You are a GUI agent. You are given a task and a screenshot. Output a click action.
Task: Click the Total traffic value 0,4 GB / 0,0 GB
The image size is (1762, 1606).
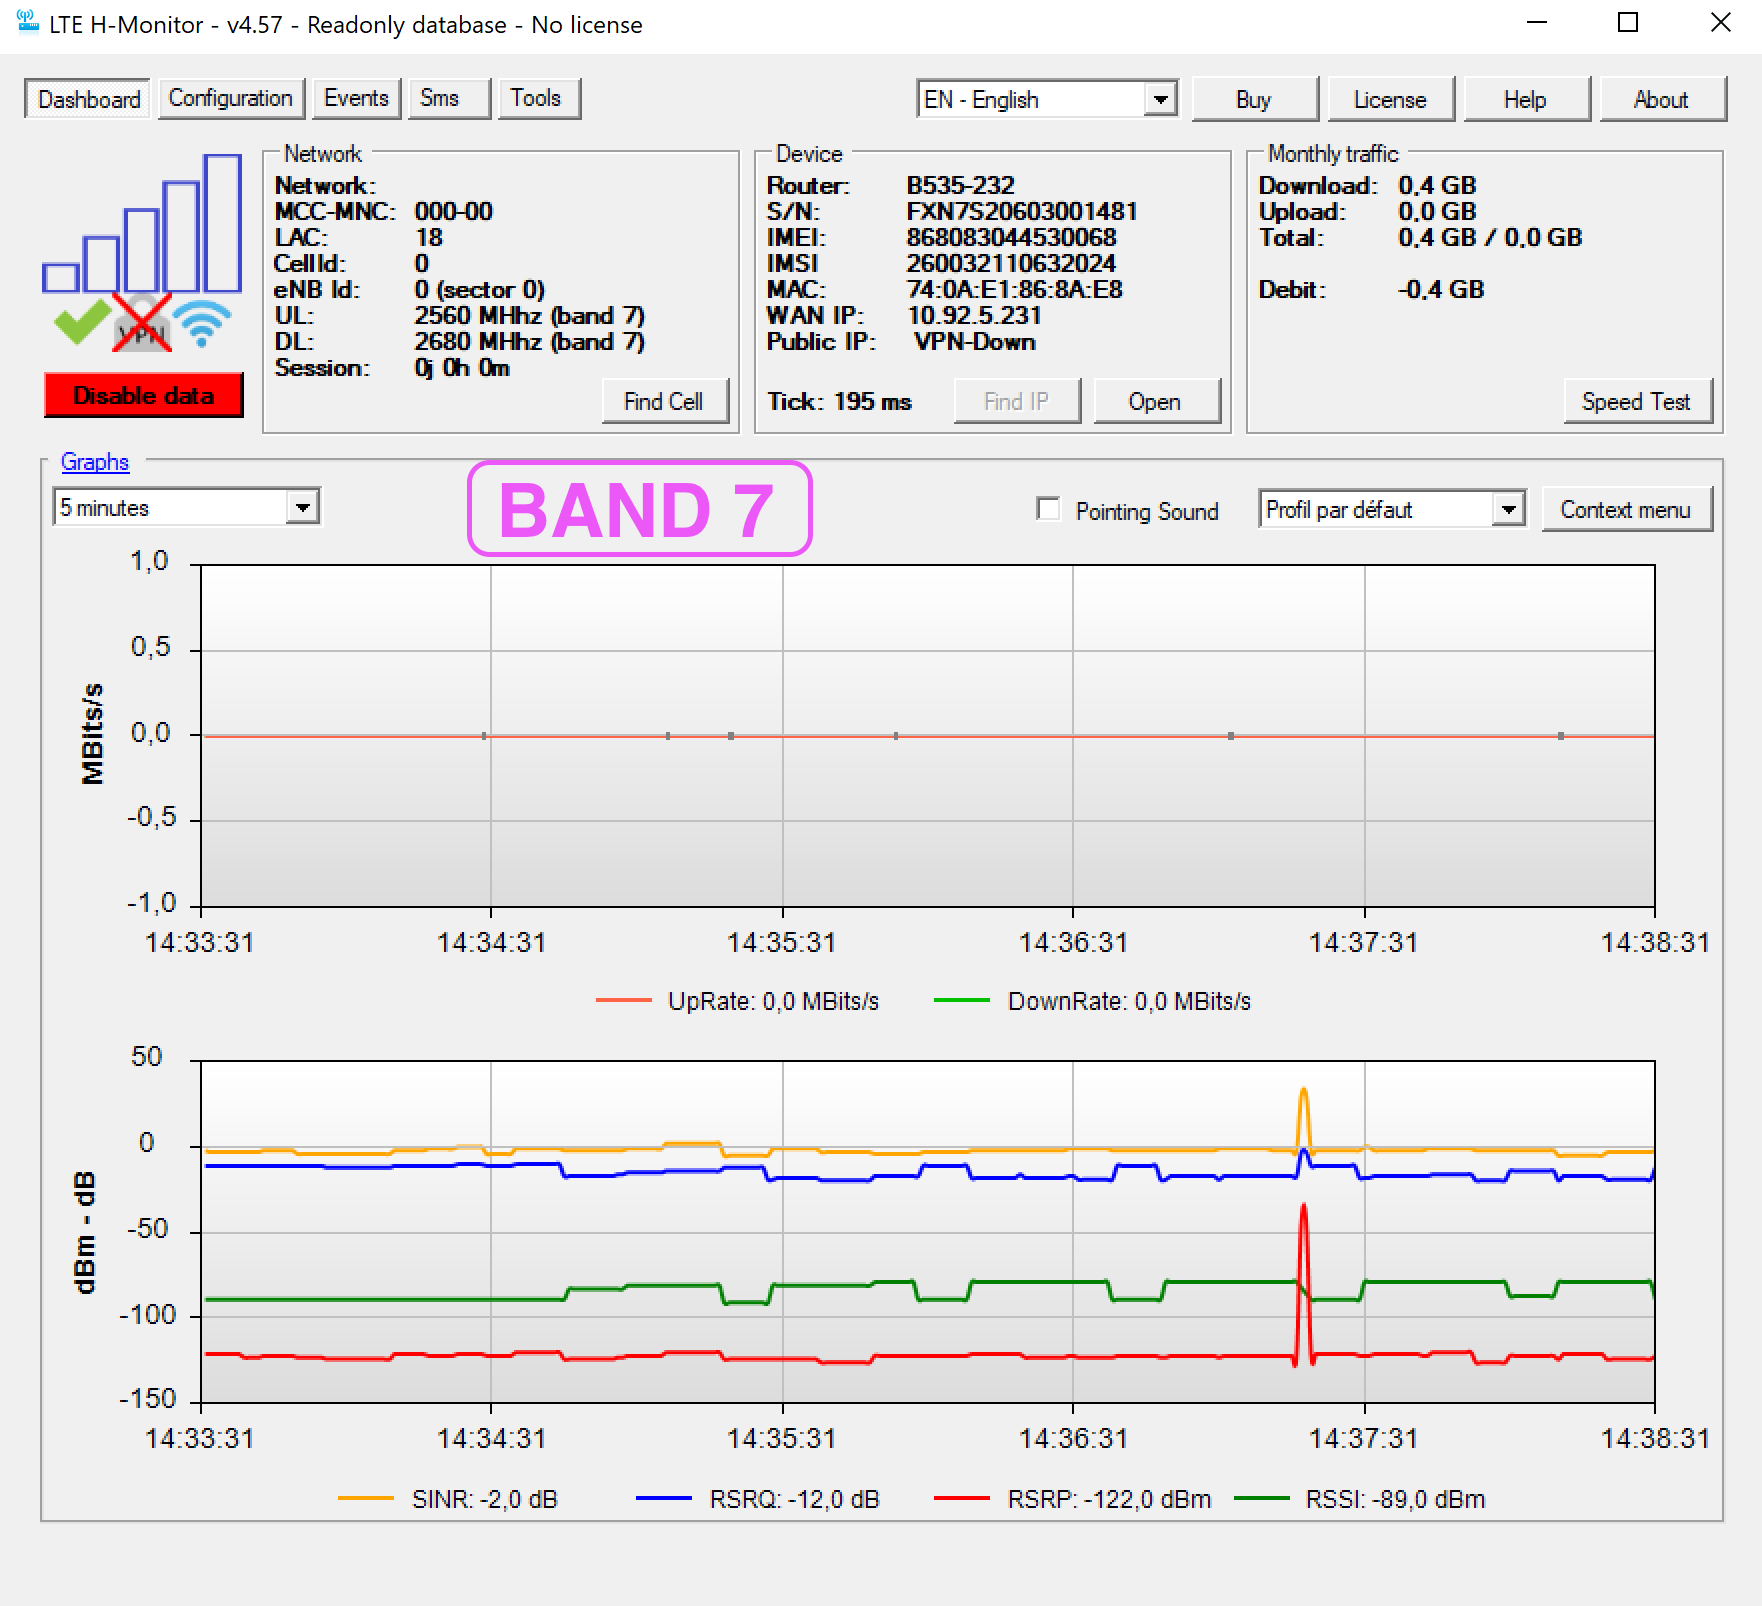[1490, 237]
